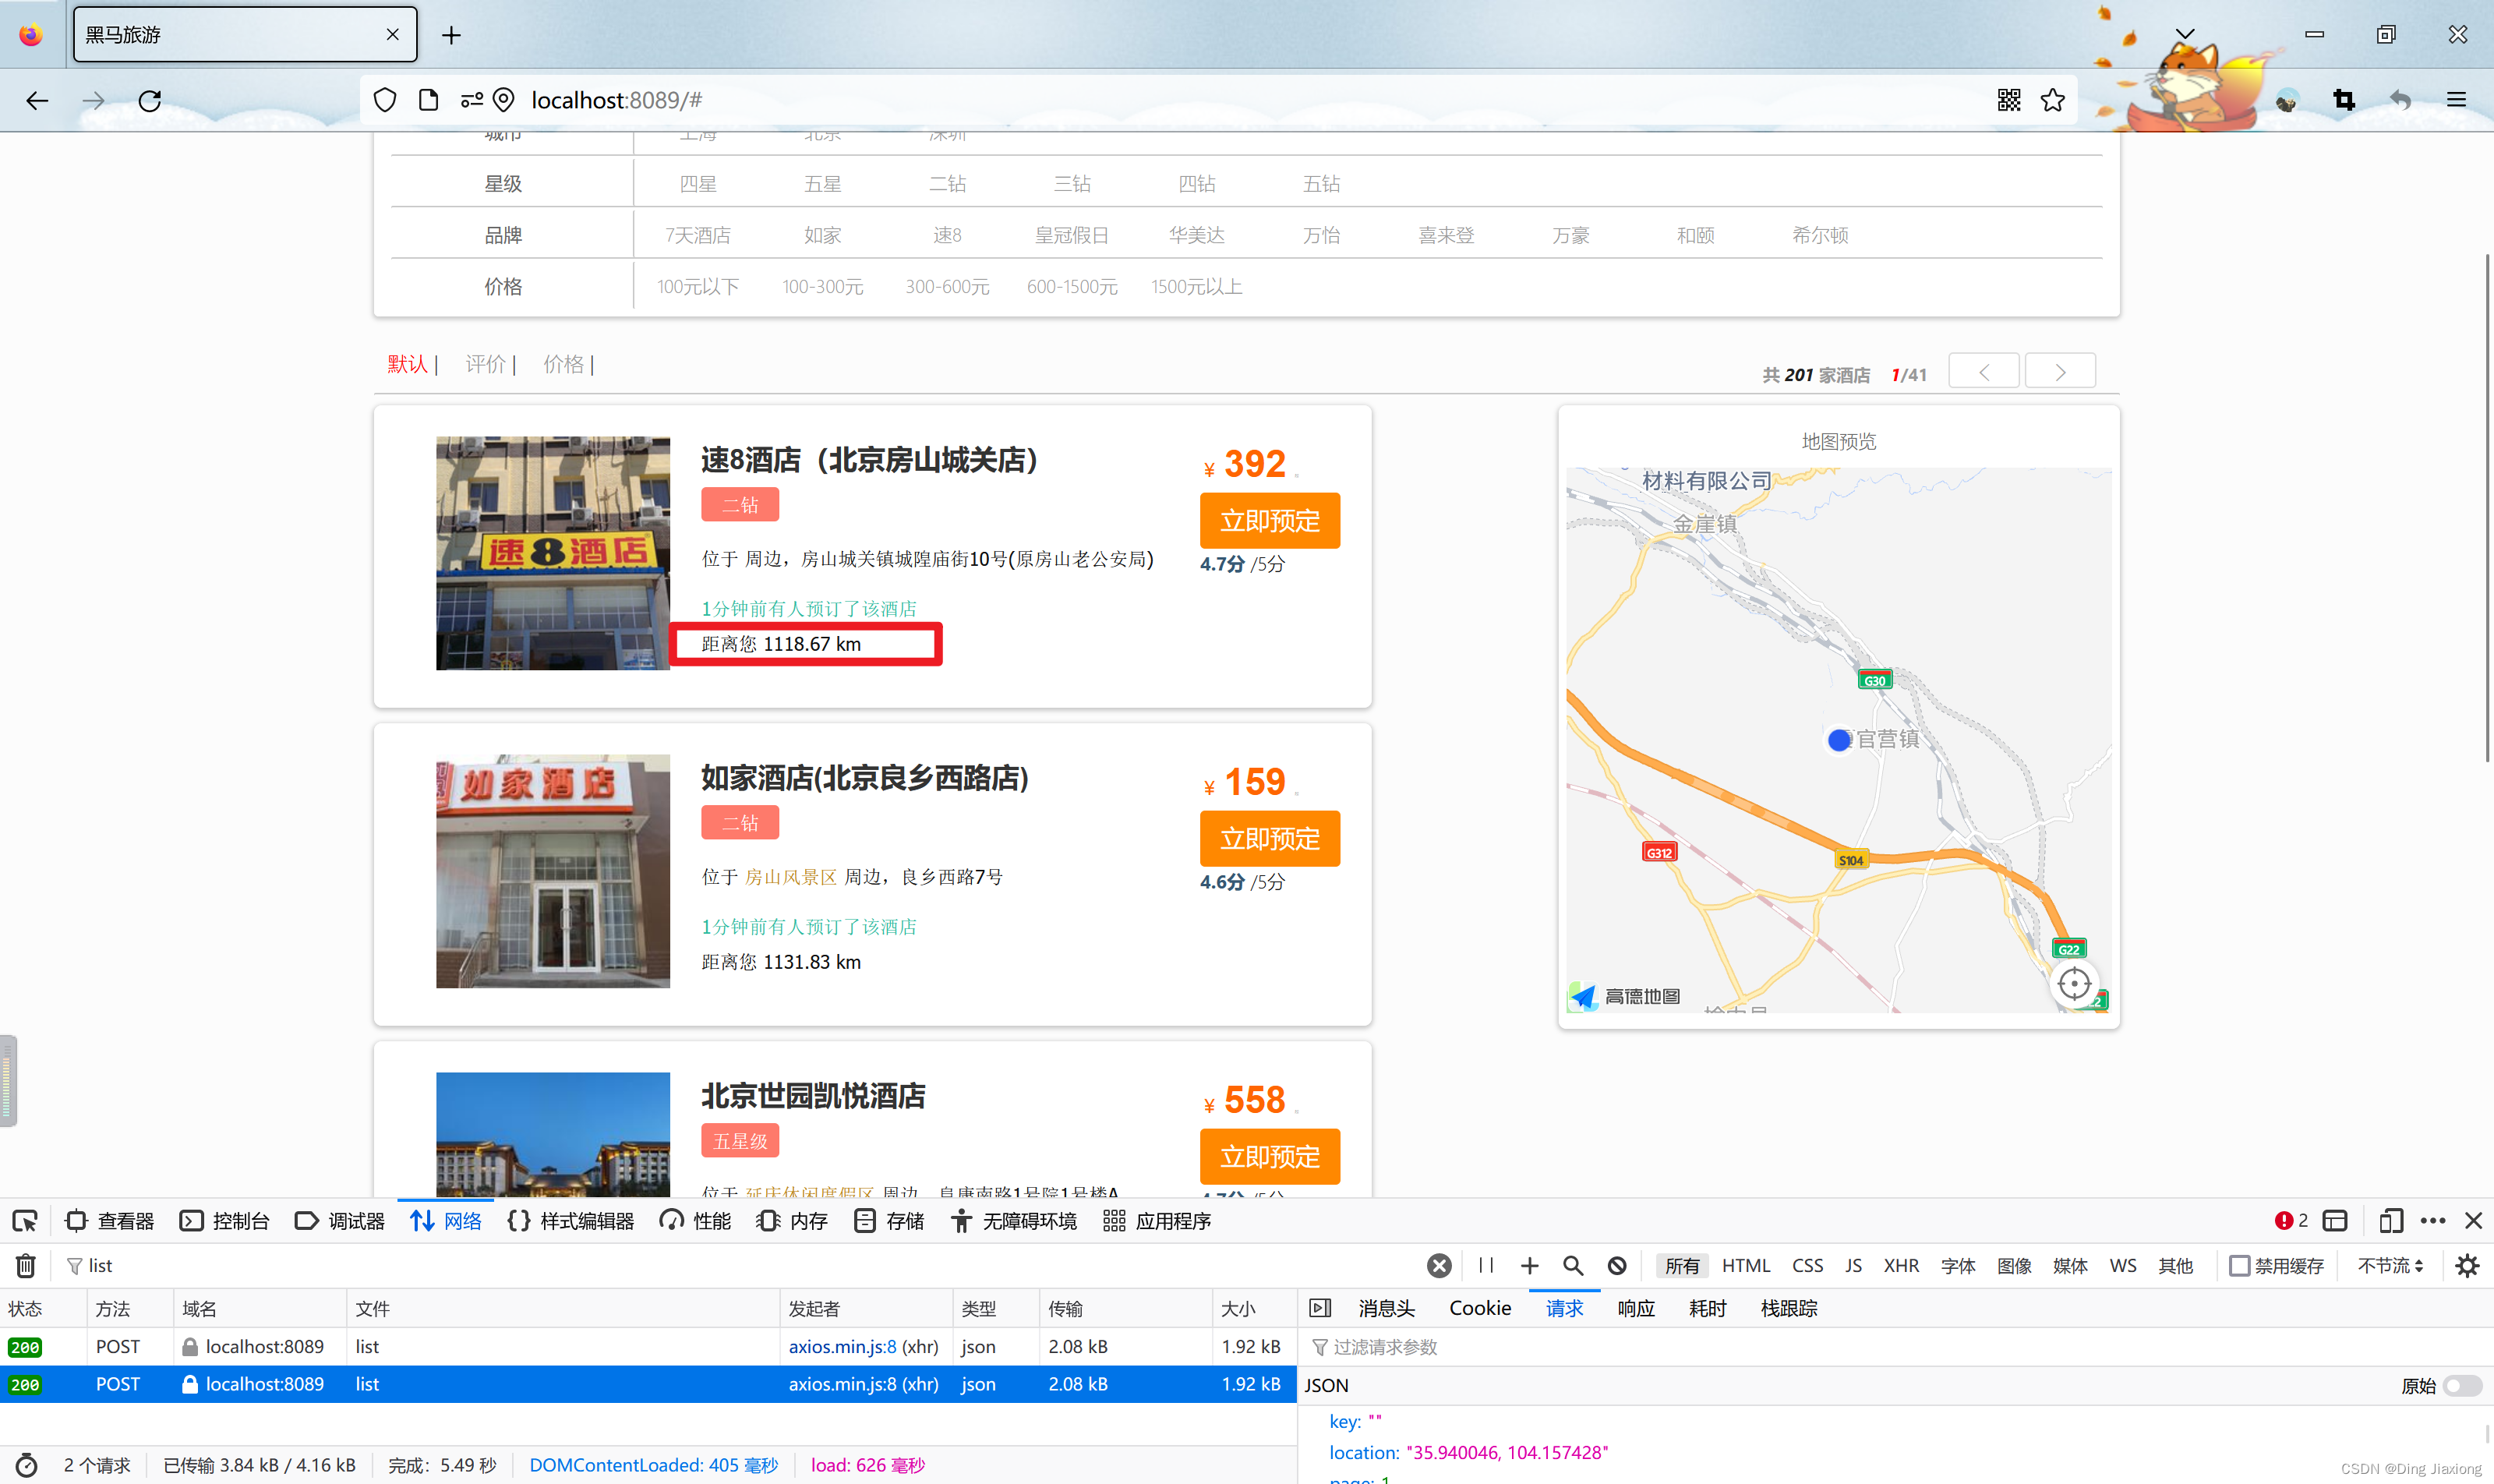Screen dimensions: 2494x1484
Task: Collapse the request details side panel
Action: pyautogui.click(x=1320, y=1309)
